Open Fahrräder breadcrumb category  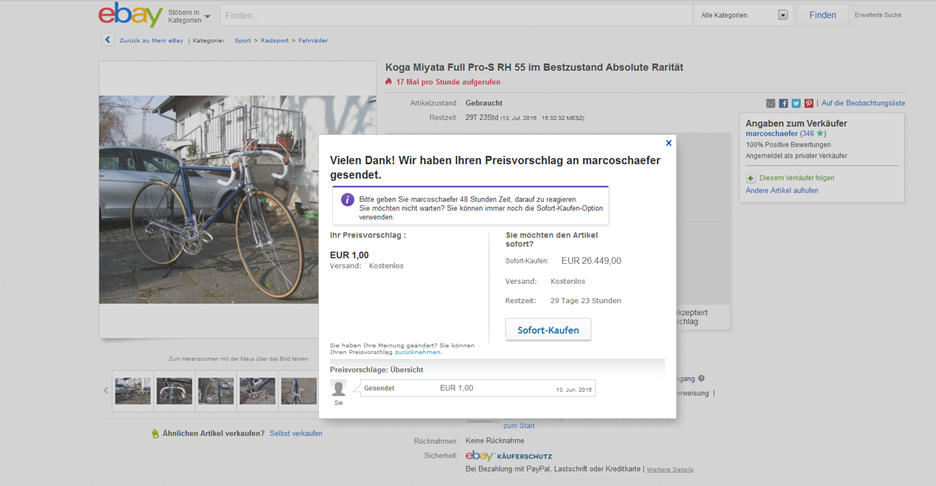click(313, 40)
